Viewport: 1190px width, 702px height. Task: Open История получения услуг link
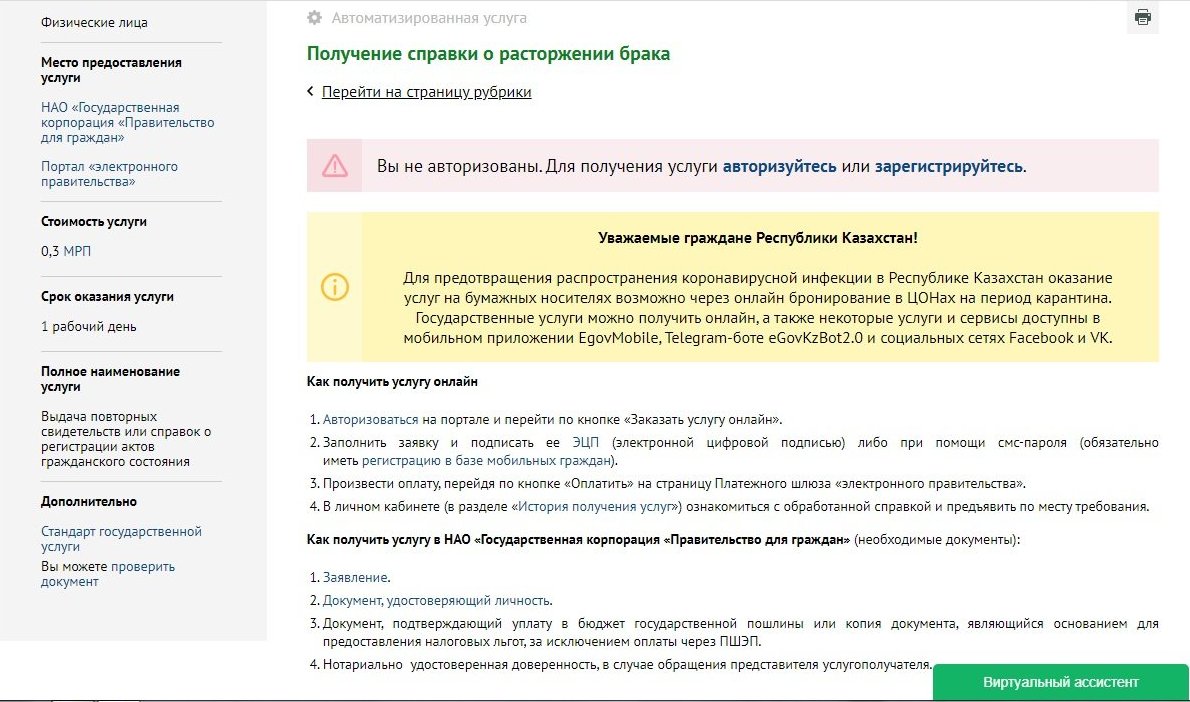596,506
